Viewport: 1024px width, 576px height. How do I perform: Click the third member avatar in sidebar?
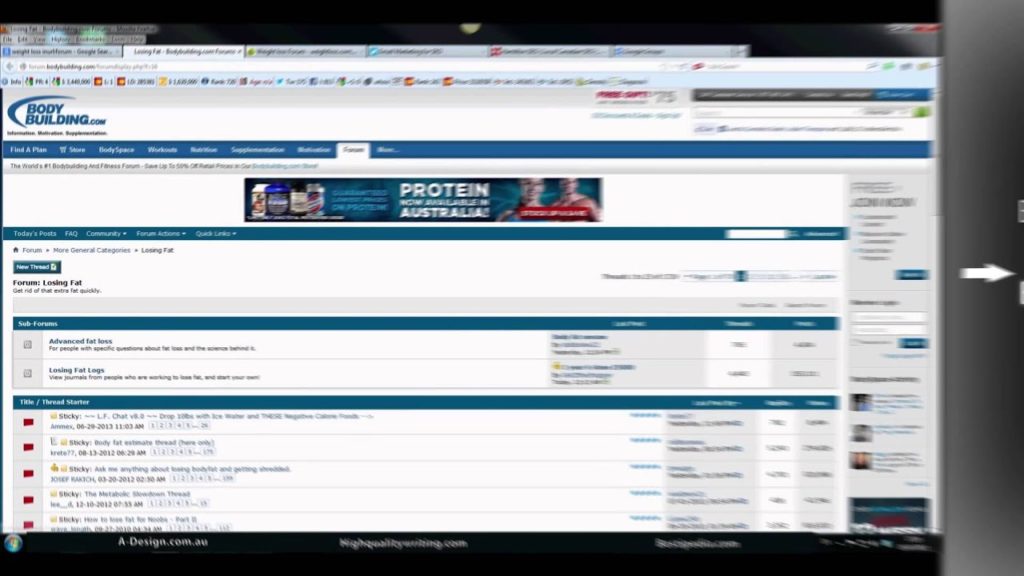[x=861, y=460]
